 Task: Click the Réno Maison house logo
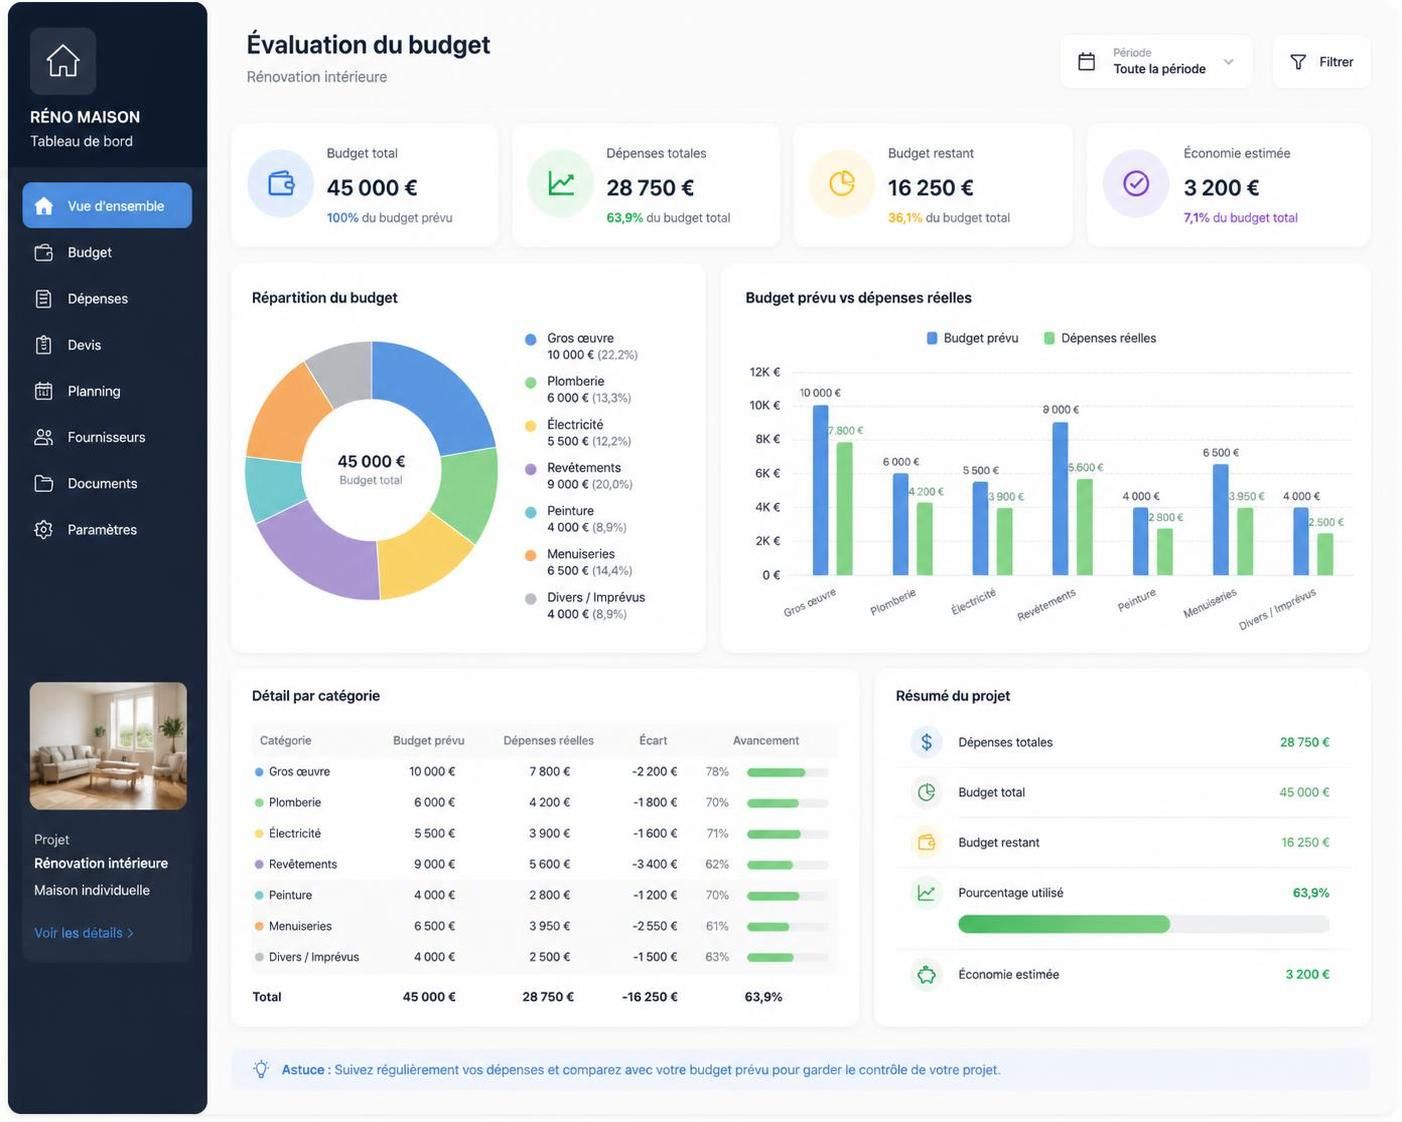point(63,61)
